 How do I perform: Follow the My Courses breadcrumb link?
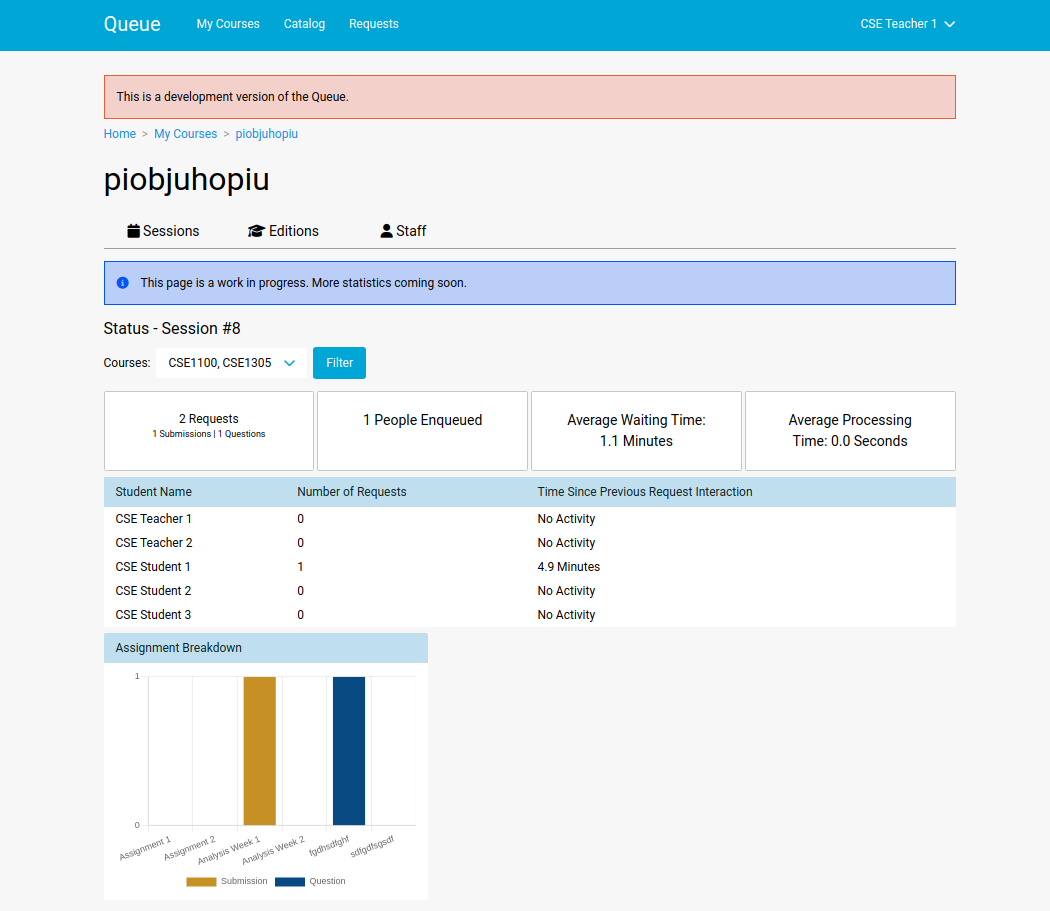[x=185, y=134]
